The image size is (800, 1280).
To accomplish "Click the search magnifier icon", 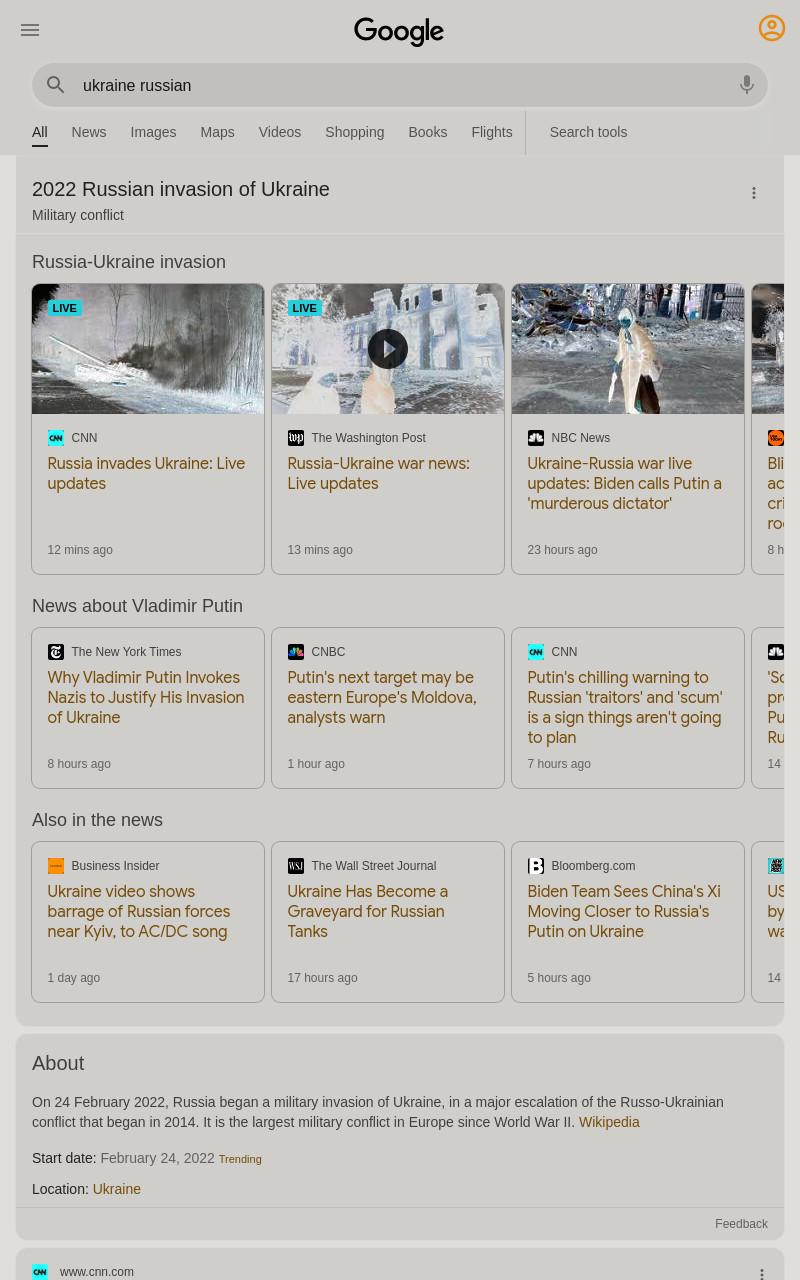I will coord(56,86).
